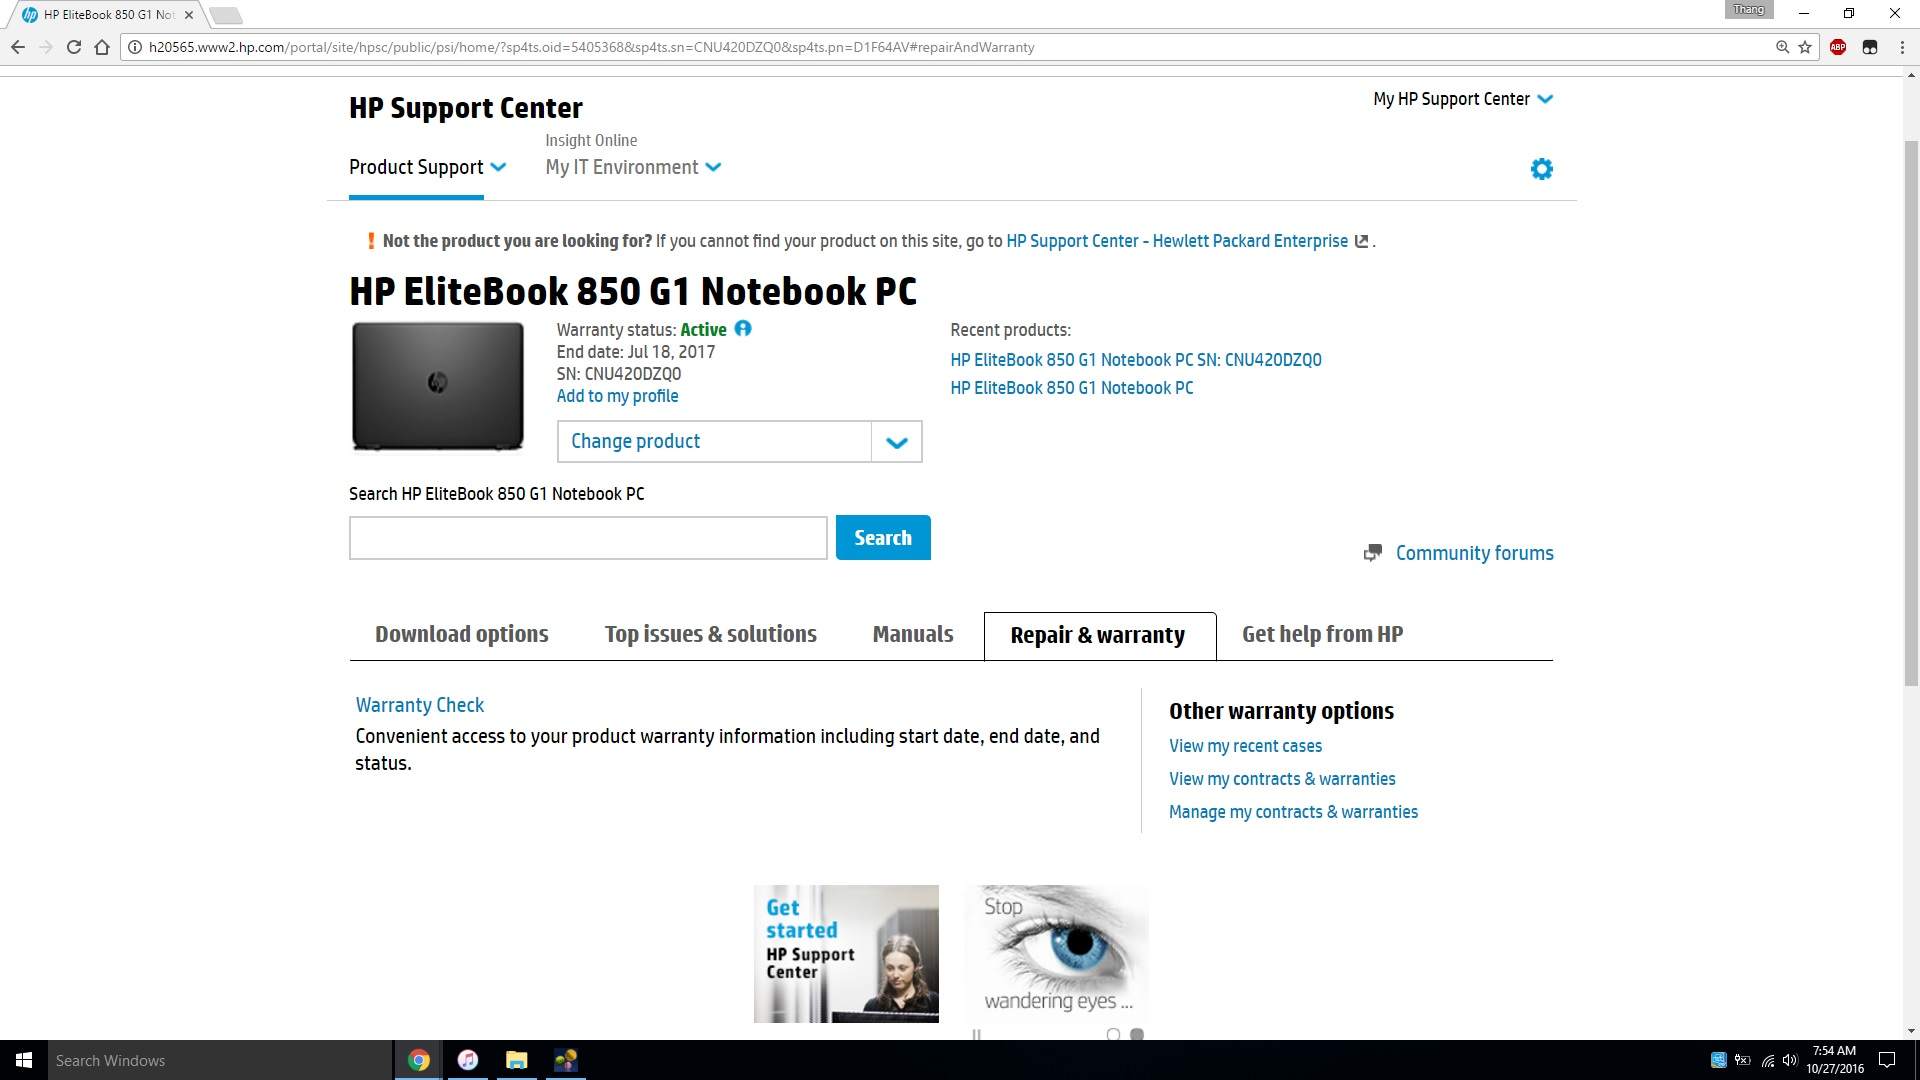This screenshot has height=1080, width=1920.
Task: Click the blue network tray application icon
Action: coord(1718,1060)
